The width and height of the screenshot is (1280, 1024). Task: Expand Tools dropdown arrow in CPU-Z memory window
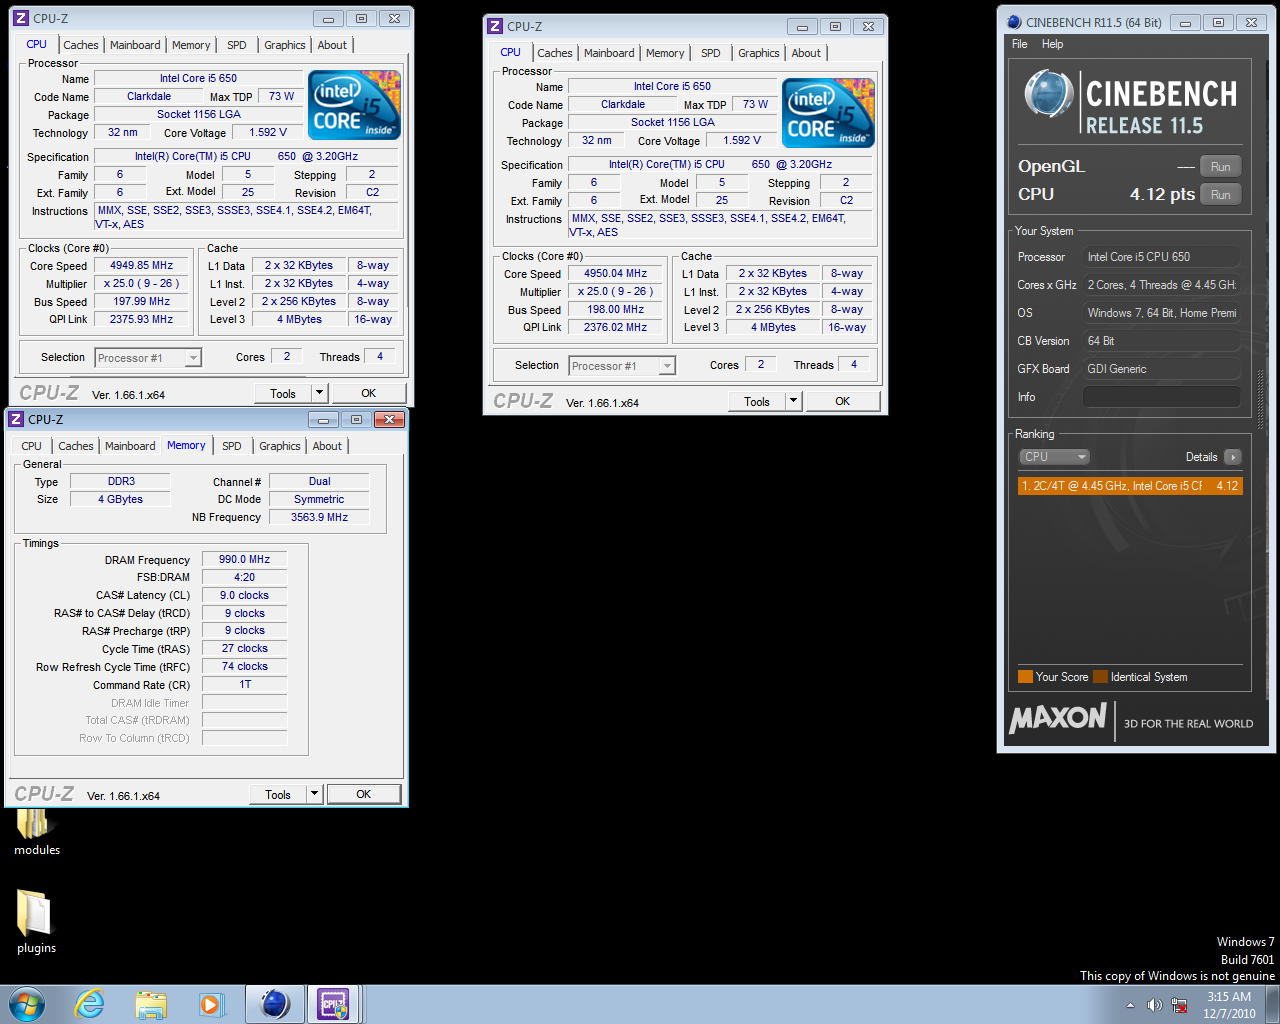315,794
